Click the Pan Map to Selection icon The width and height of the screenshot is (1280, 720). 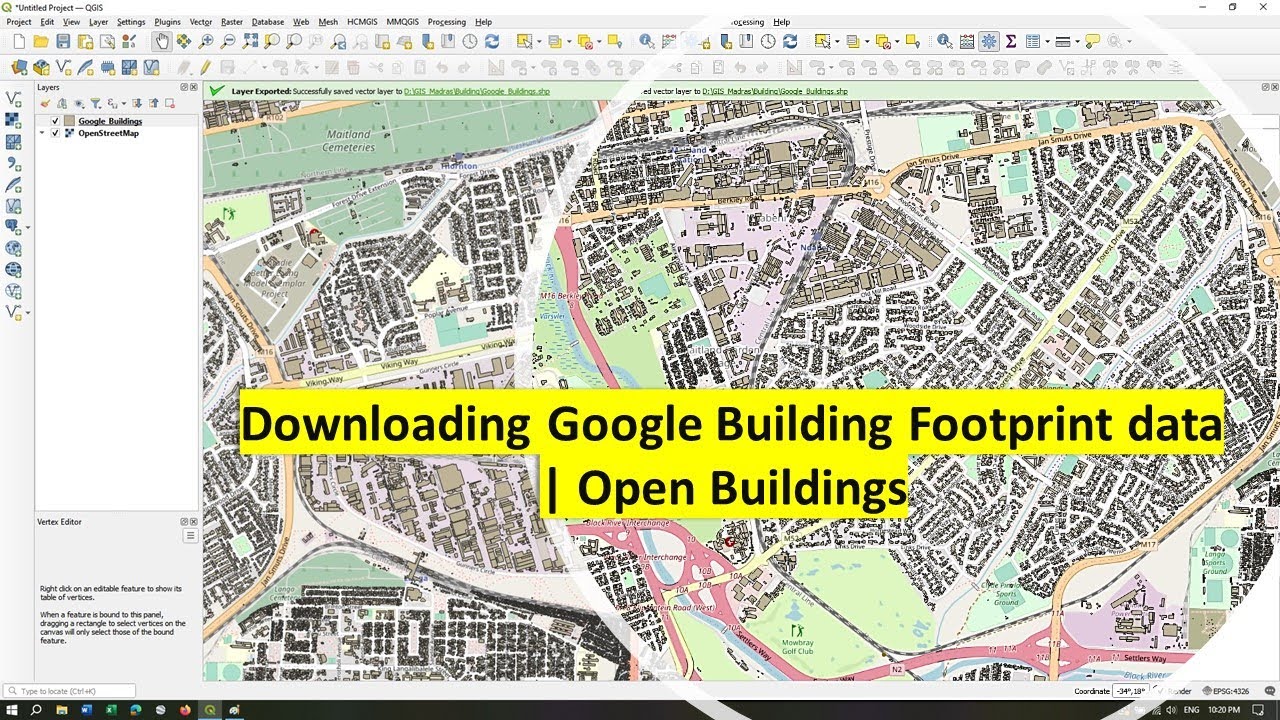(x=184, y=41)
